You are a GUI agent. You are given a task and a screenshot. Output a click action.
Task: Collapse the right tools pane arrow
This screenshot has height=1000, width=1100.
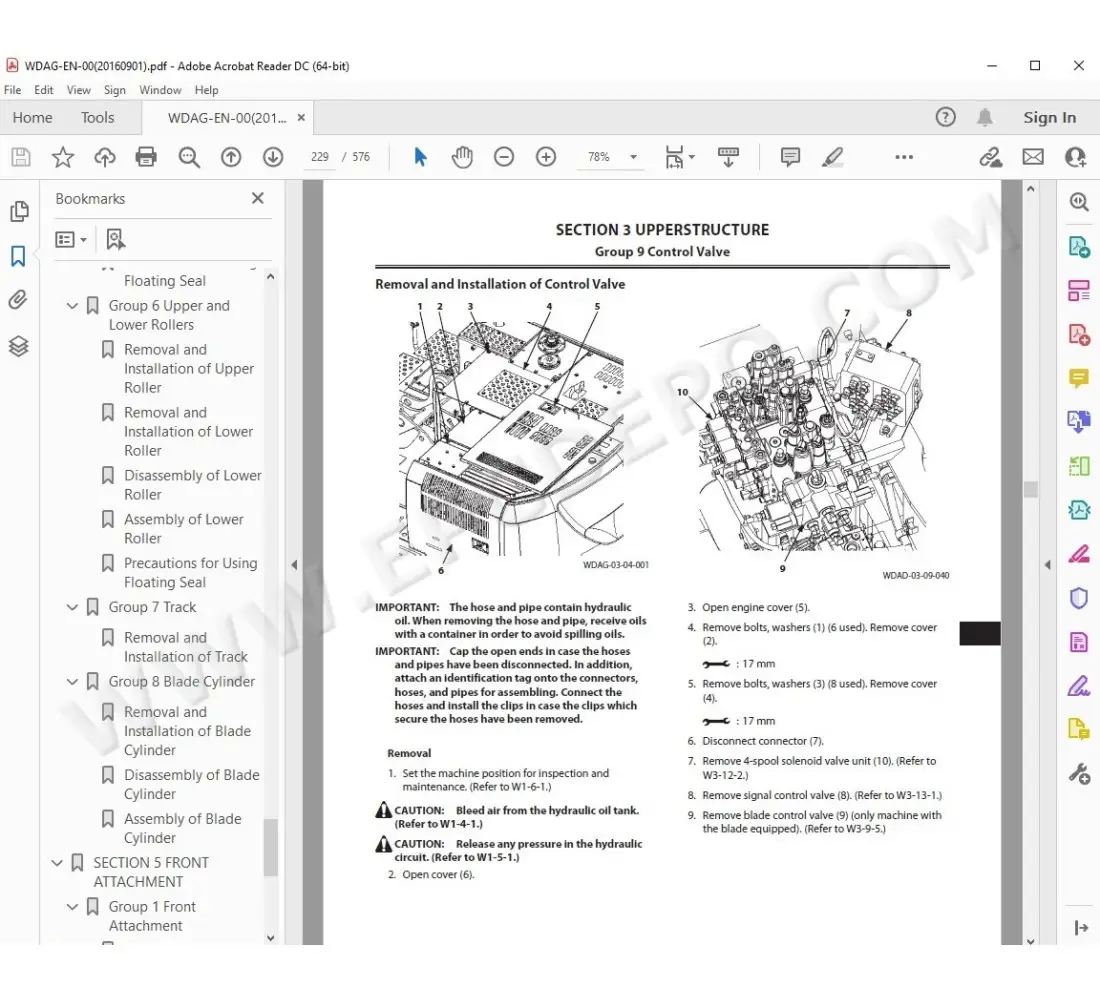click(1047, 565)
